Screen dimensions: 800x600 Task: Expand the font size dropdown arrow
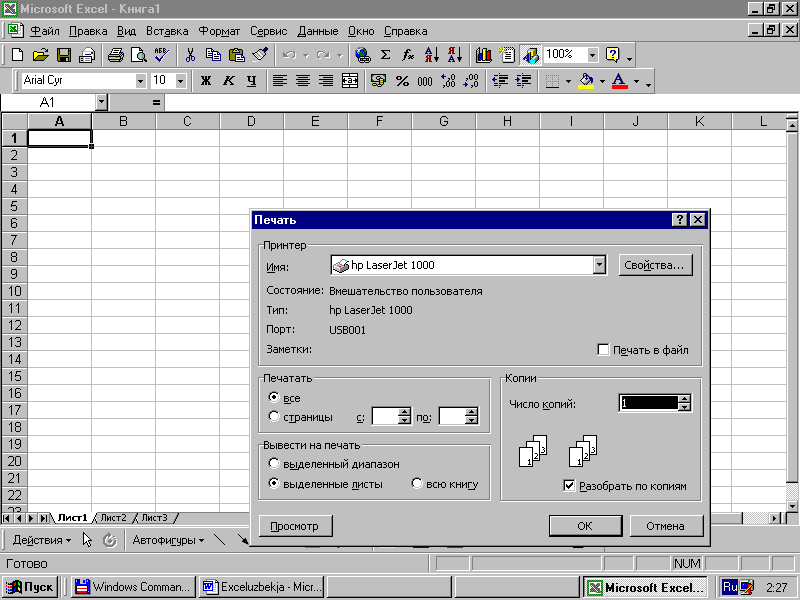[180, 81]
